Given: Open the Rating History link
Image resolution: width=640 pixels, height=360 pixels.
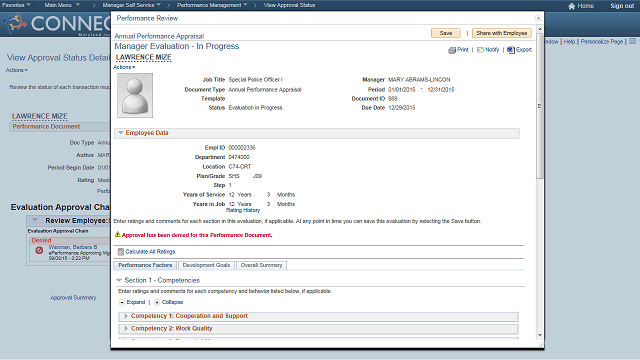Looking at the screenshot, I should 243,210.
